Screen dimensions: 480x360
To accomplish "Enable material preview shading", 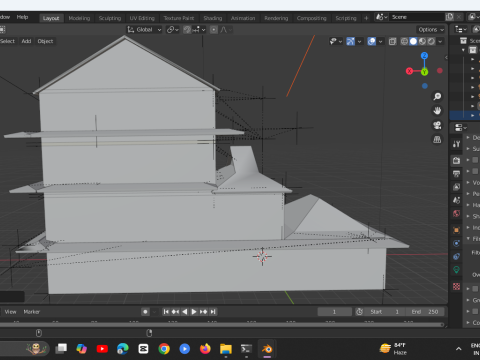I will pos(422,41).
